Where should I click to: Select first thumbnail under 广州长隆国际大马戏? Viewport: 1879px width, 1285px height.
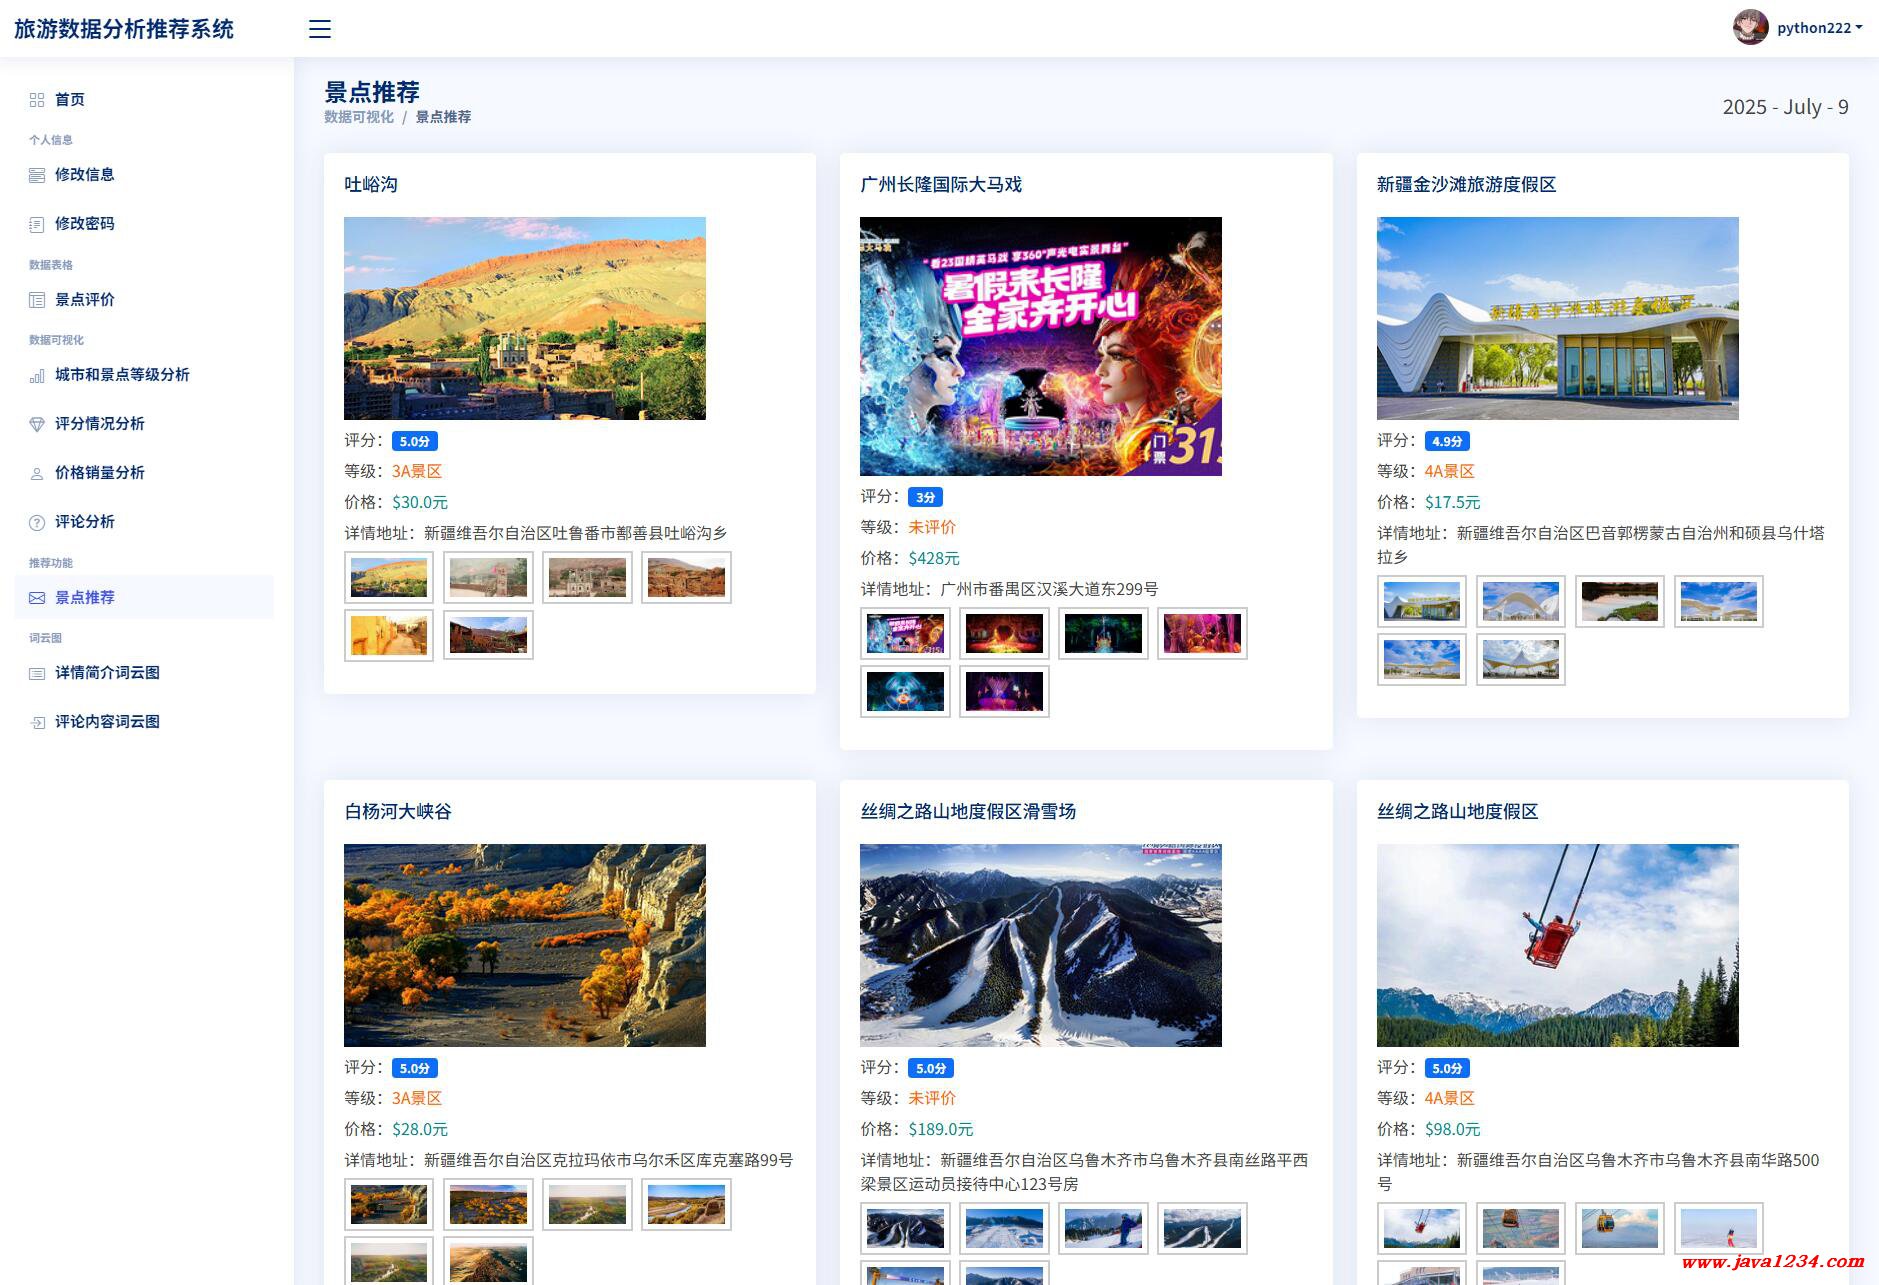pyautogui.click(x=905, y=634)
